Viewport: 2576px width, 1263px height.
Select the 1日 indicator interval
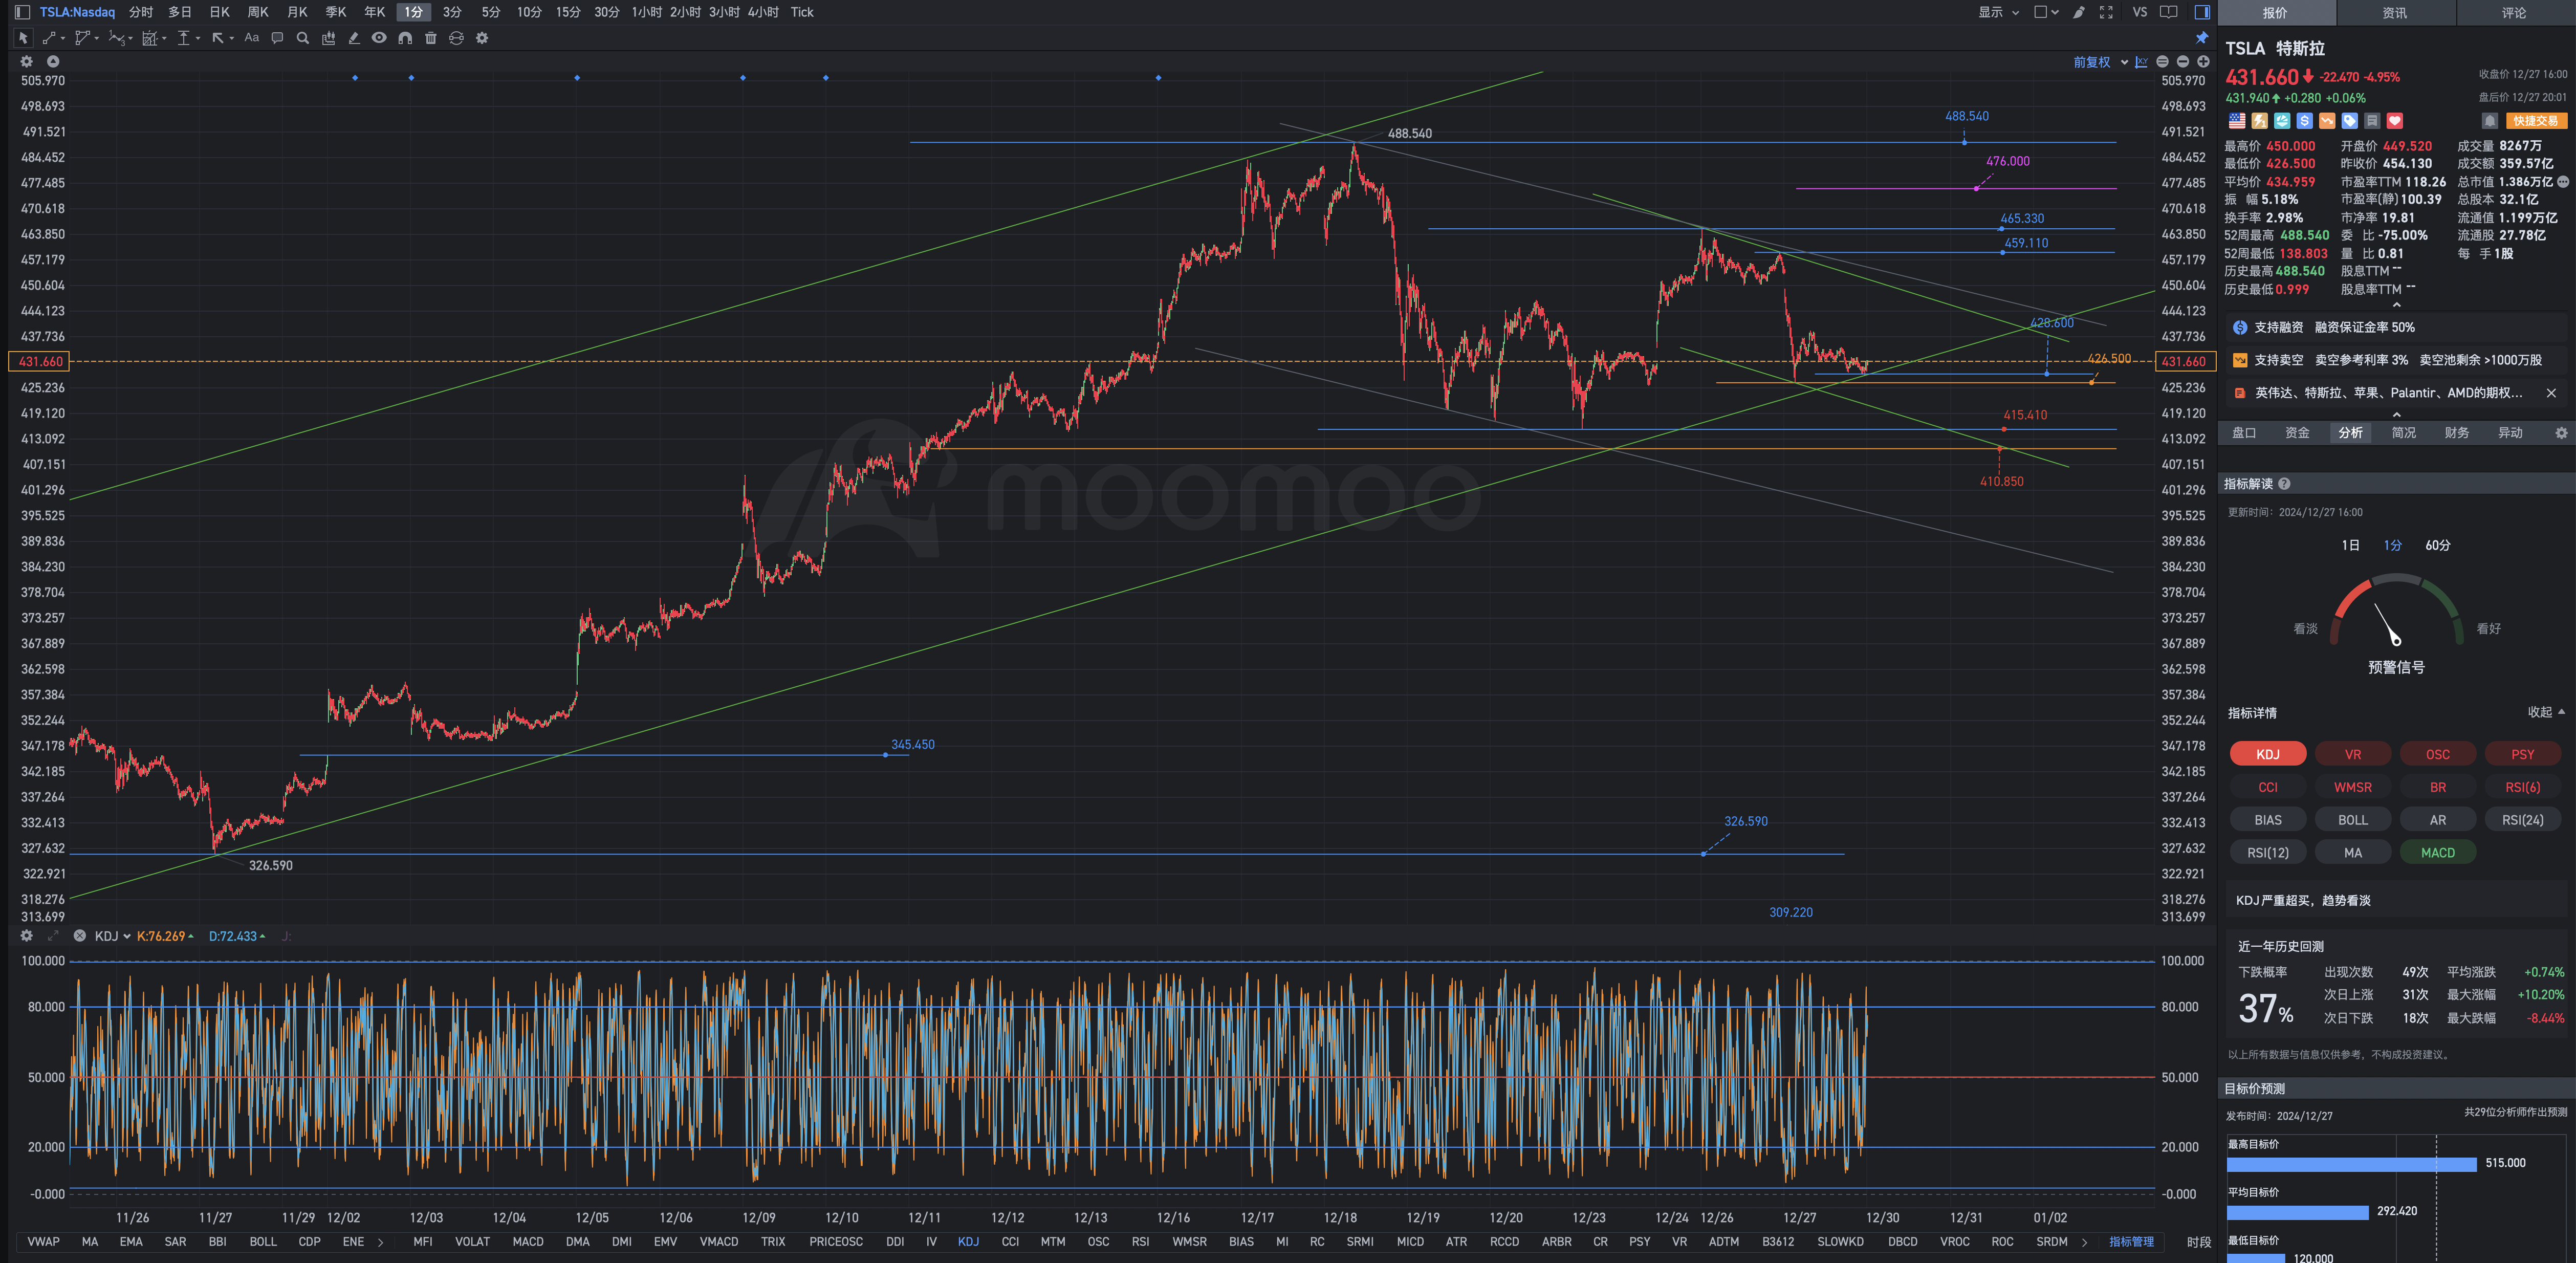coord(2350,545)
